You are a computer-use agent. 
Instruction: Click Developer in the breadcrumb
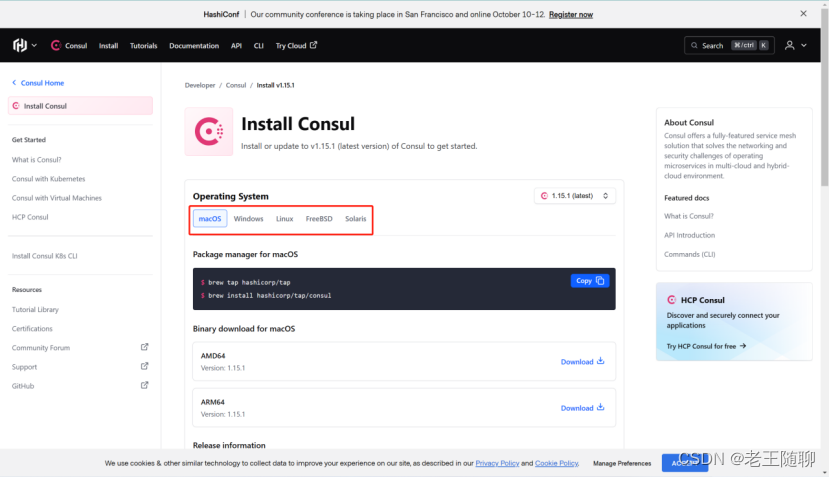click(x=200, y=85)
